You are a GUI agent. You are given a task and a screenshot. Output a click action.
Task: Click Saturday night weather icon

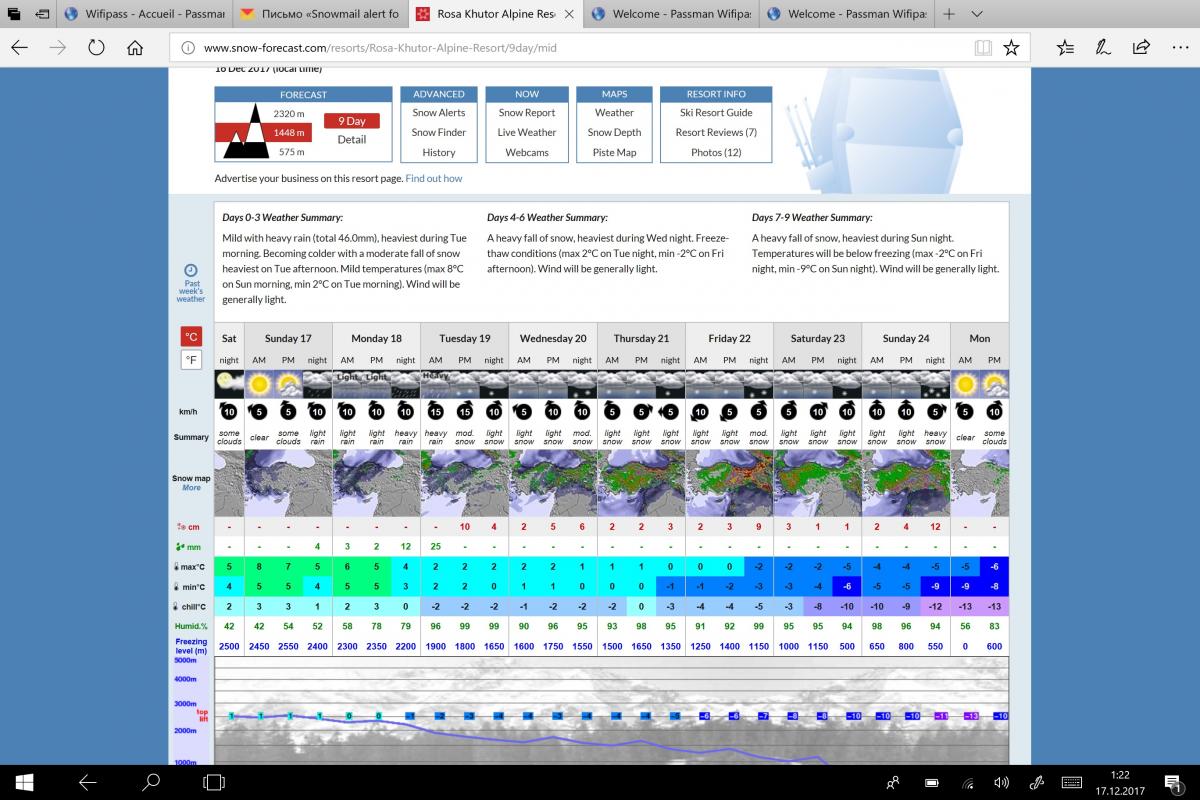(x=229, y=383)
